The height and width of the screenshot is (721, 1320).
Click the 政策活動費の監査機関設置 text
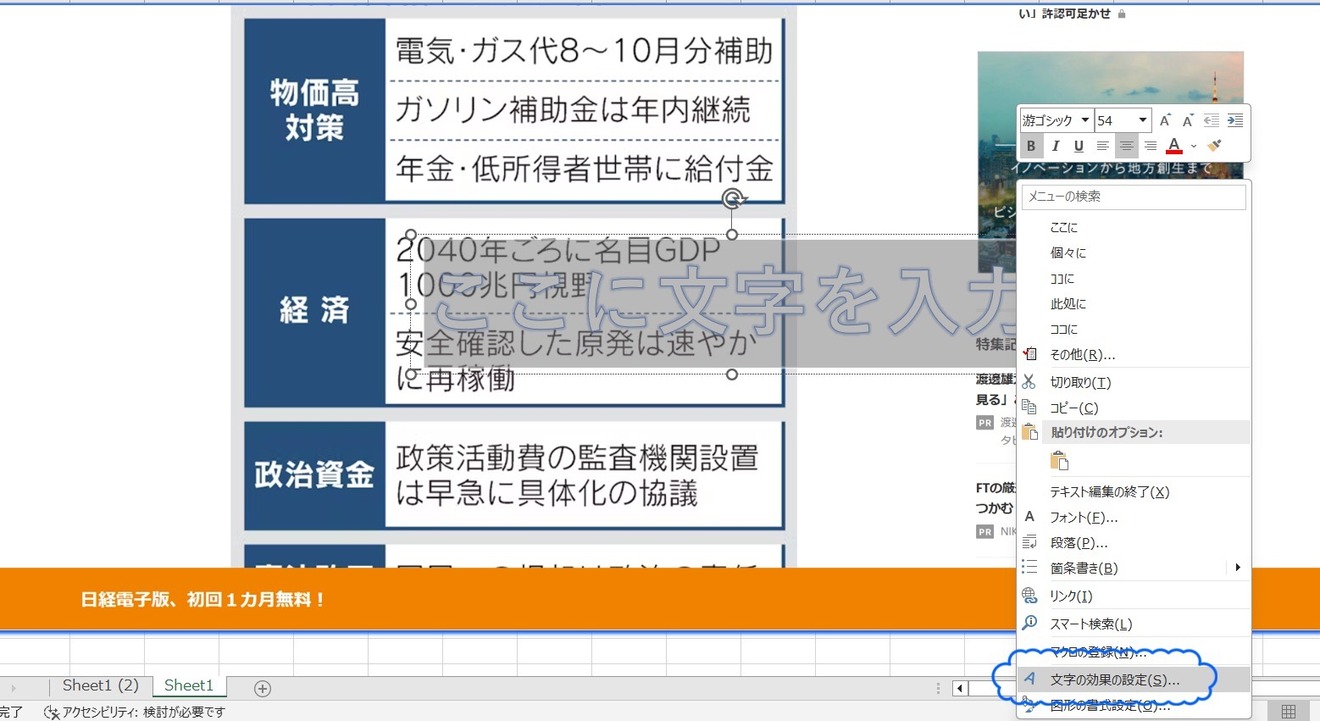coord(577,458)
